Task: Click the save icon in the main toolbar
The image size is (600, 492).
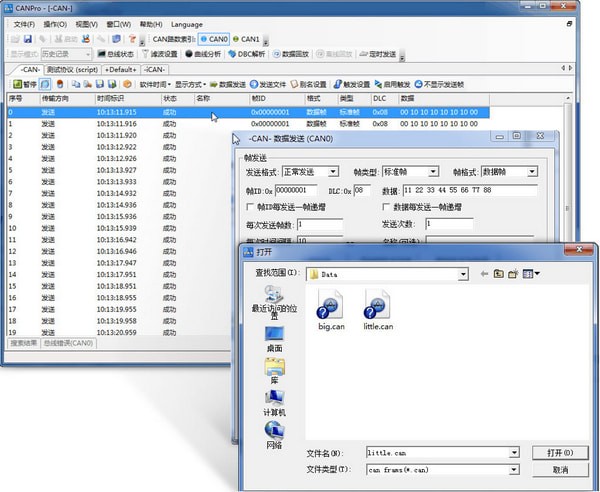Action: (28, 39)
